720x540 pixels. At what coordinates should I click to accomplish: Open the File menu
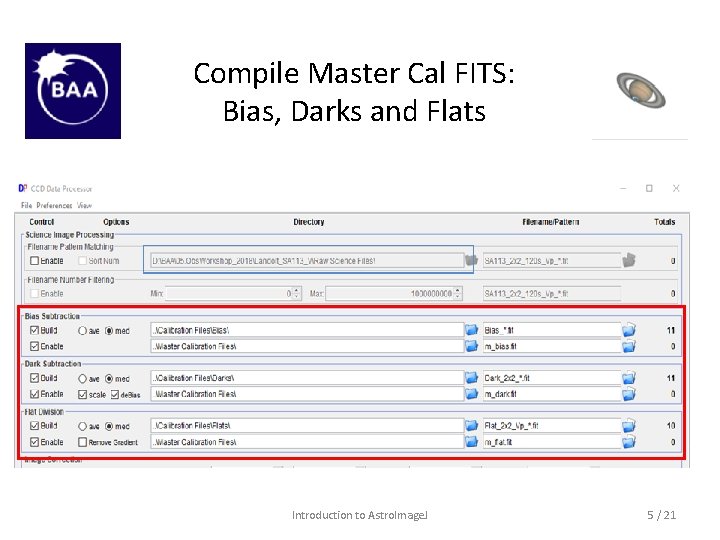click(x=26, y=205)
